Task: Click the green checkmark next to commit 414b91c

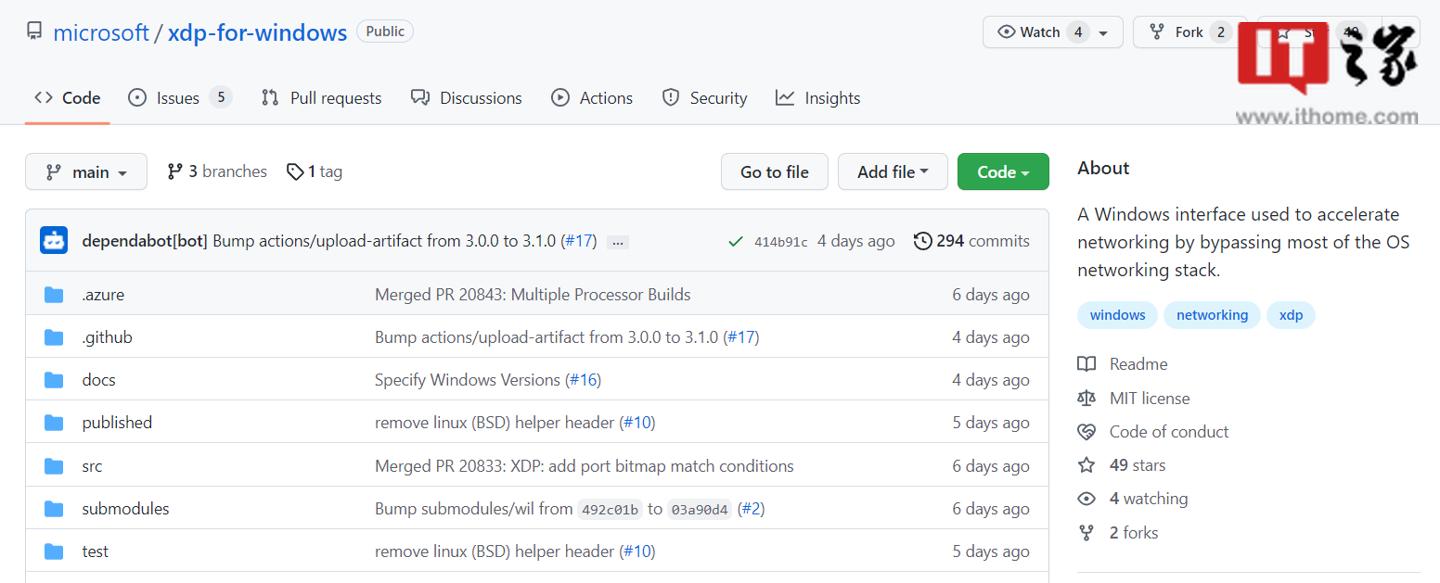Action: coord(736,240)
